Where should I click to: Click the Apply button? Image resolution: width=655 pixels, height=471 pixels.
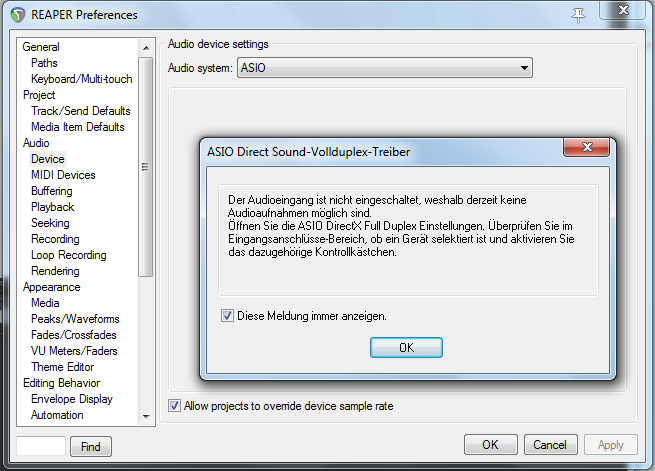pyautogui.click(x=610, y=445)
